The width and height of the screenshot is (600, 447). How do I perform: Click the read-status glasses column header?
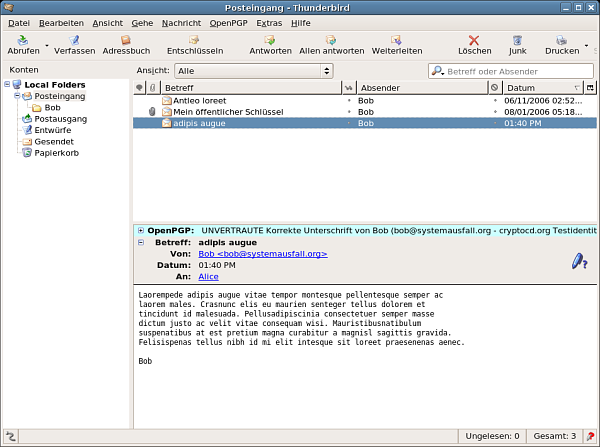click(x=349, y=88)
